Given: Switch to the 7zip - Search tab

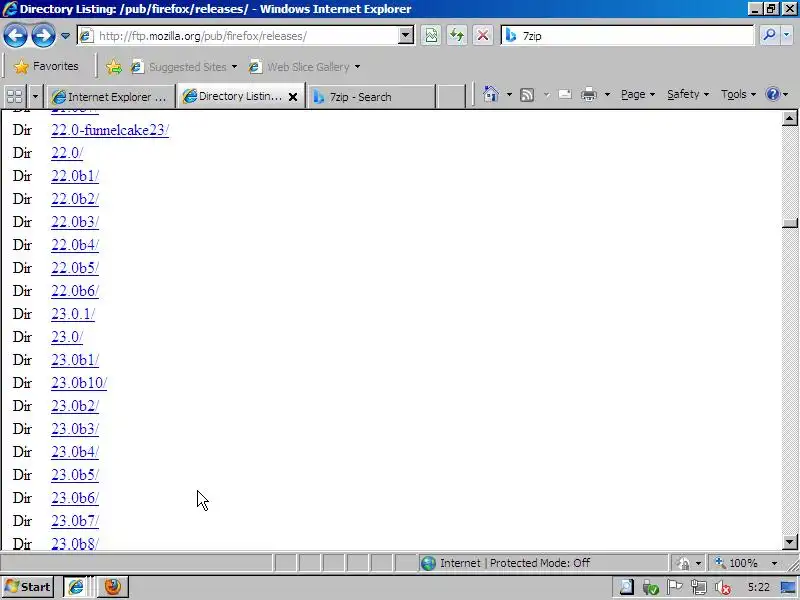Looking at the screenshot, I should point(371,96).
